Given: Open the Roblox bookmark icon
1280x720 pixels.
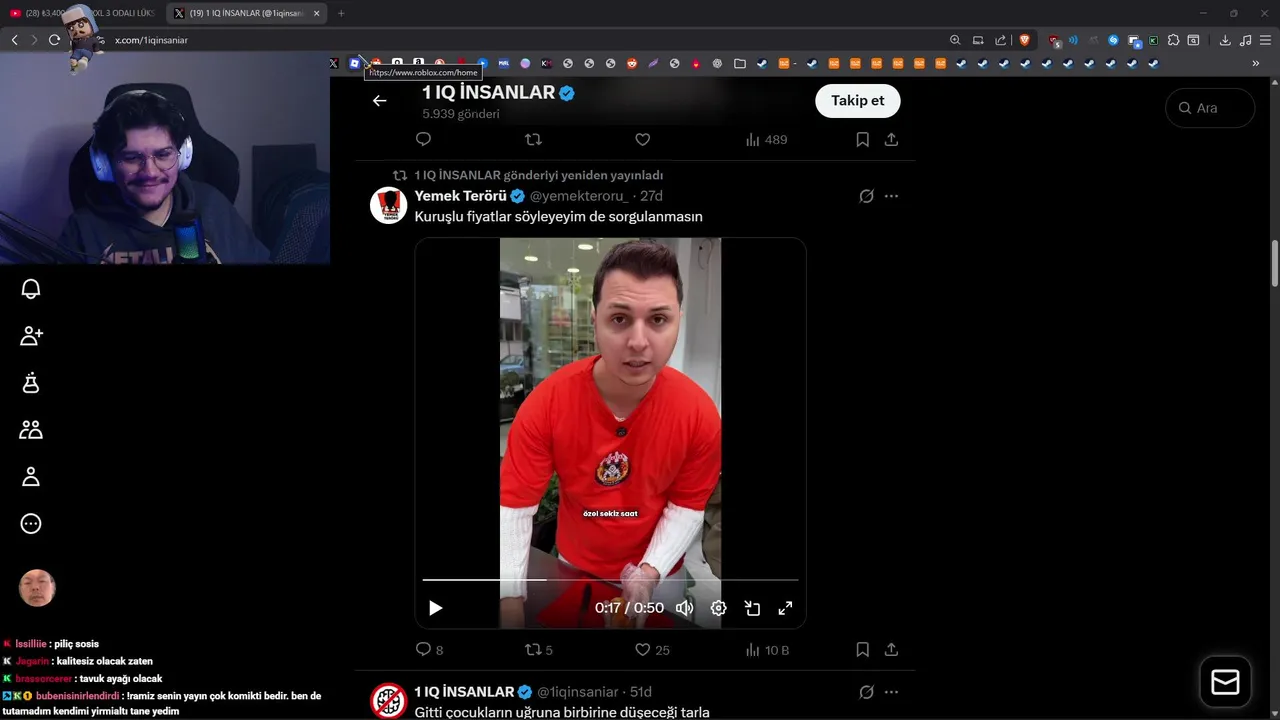Looking at the screenshot, I should [x=355, y=63].
